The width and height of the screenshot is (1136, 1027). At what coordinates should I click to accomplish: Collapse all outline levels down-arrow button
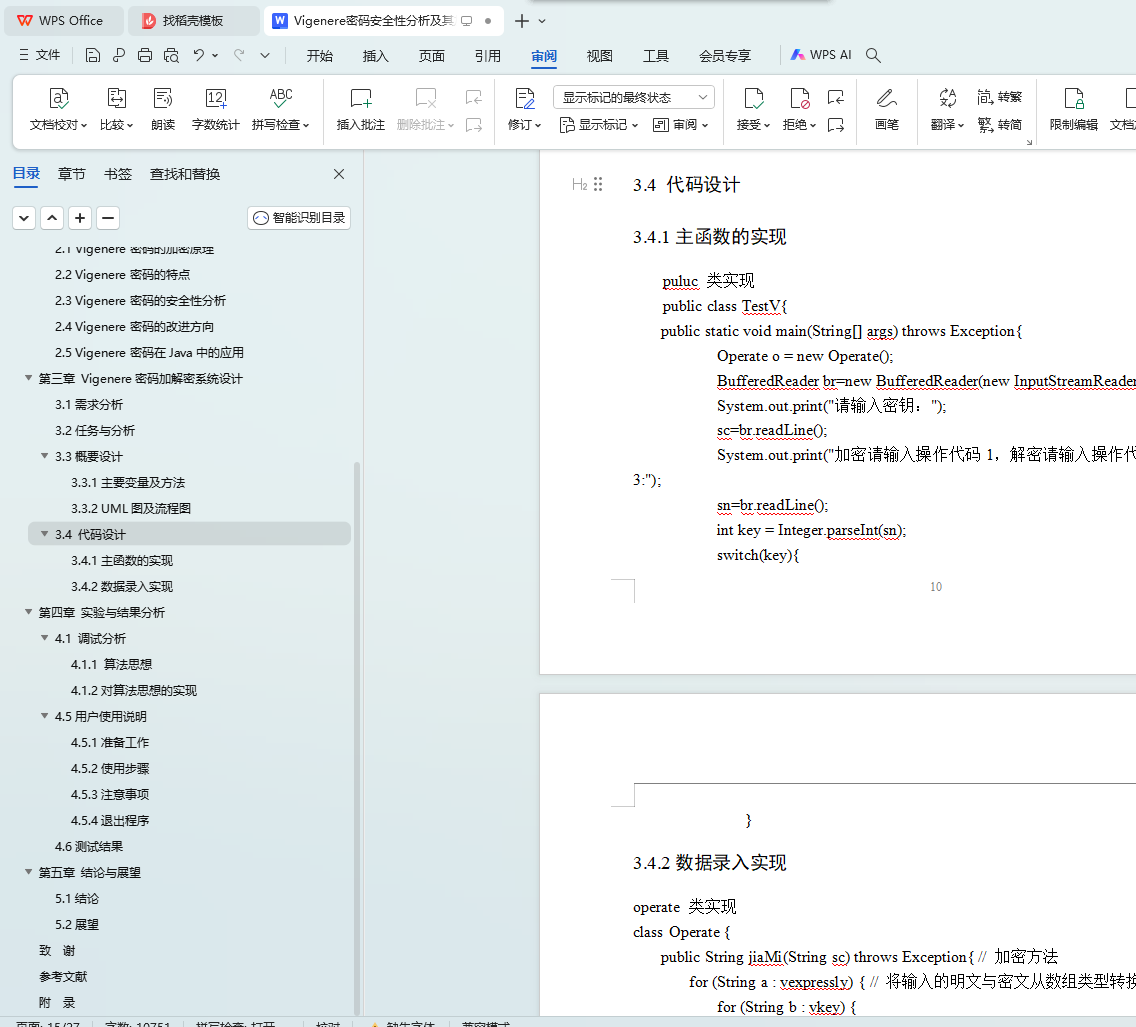click(x=24, y=218)
